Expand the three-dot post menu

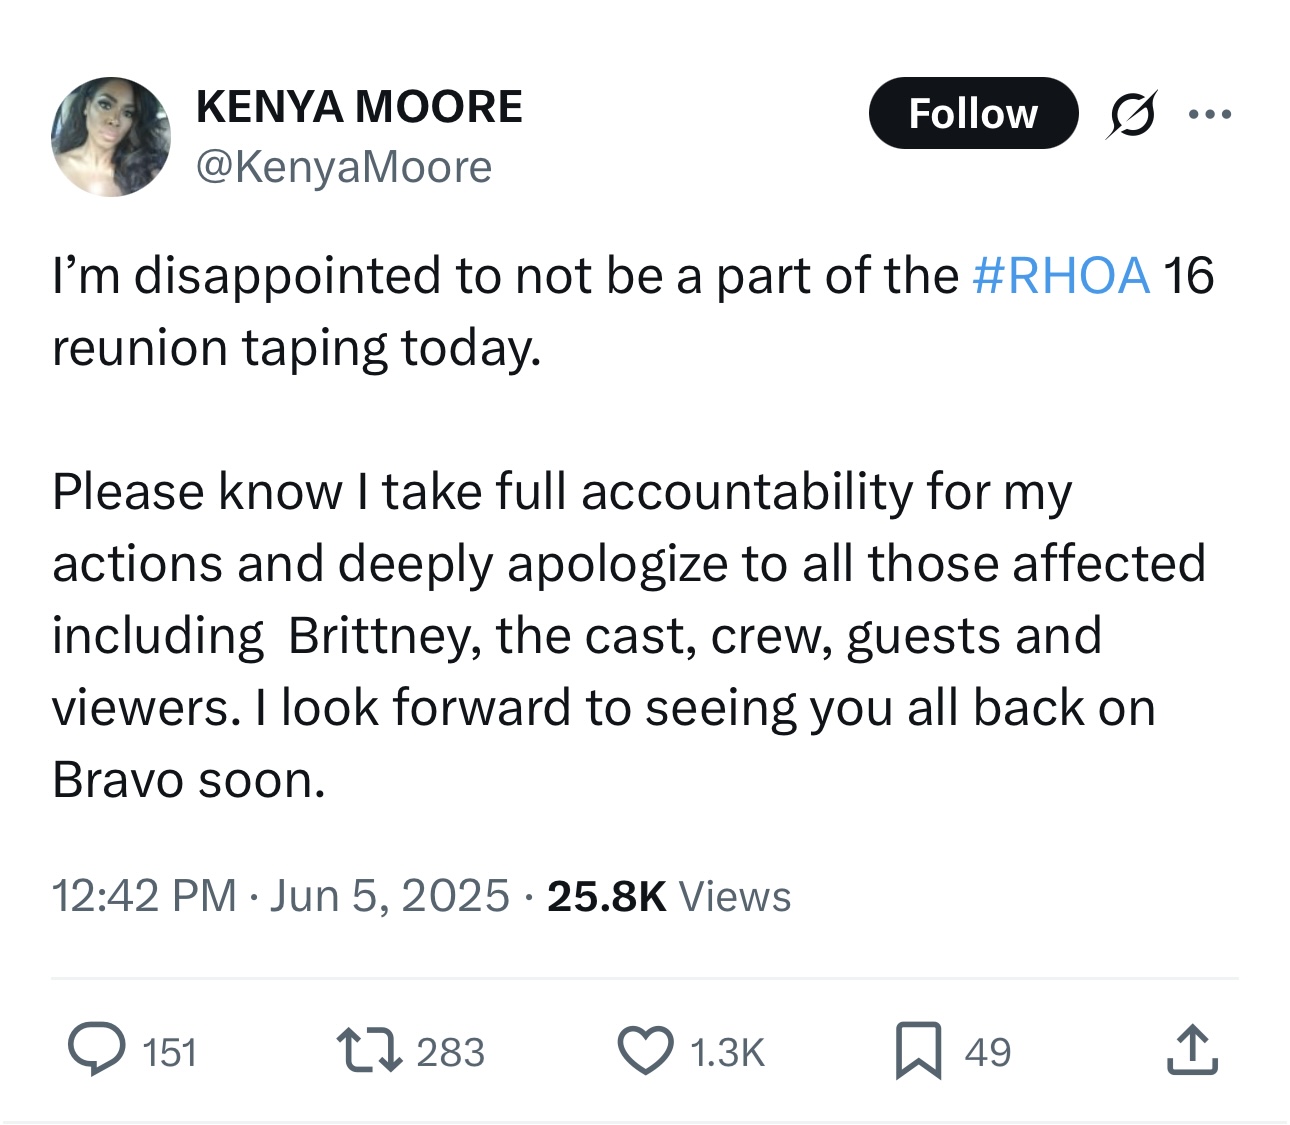tap(1212, 113)
